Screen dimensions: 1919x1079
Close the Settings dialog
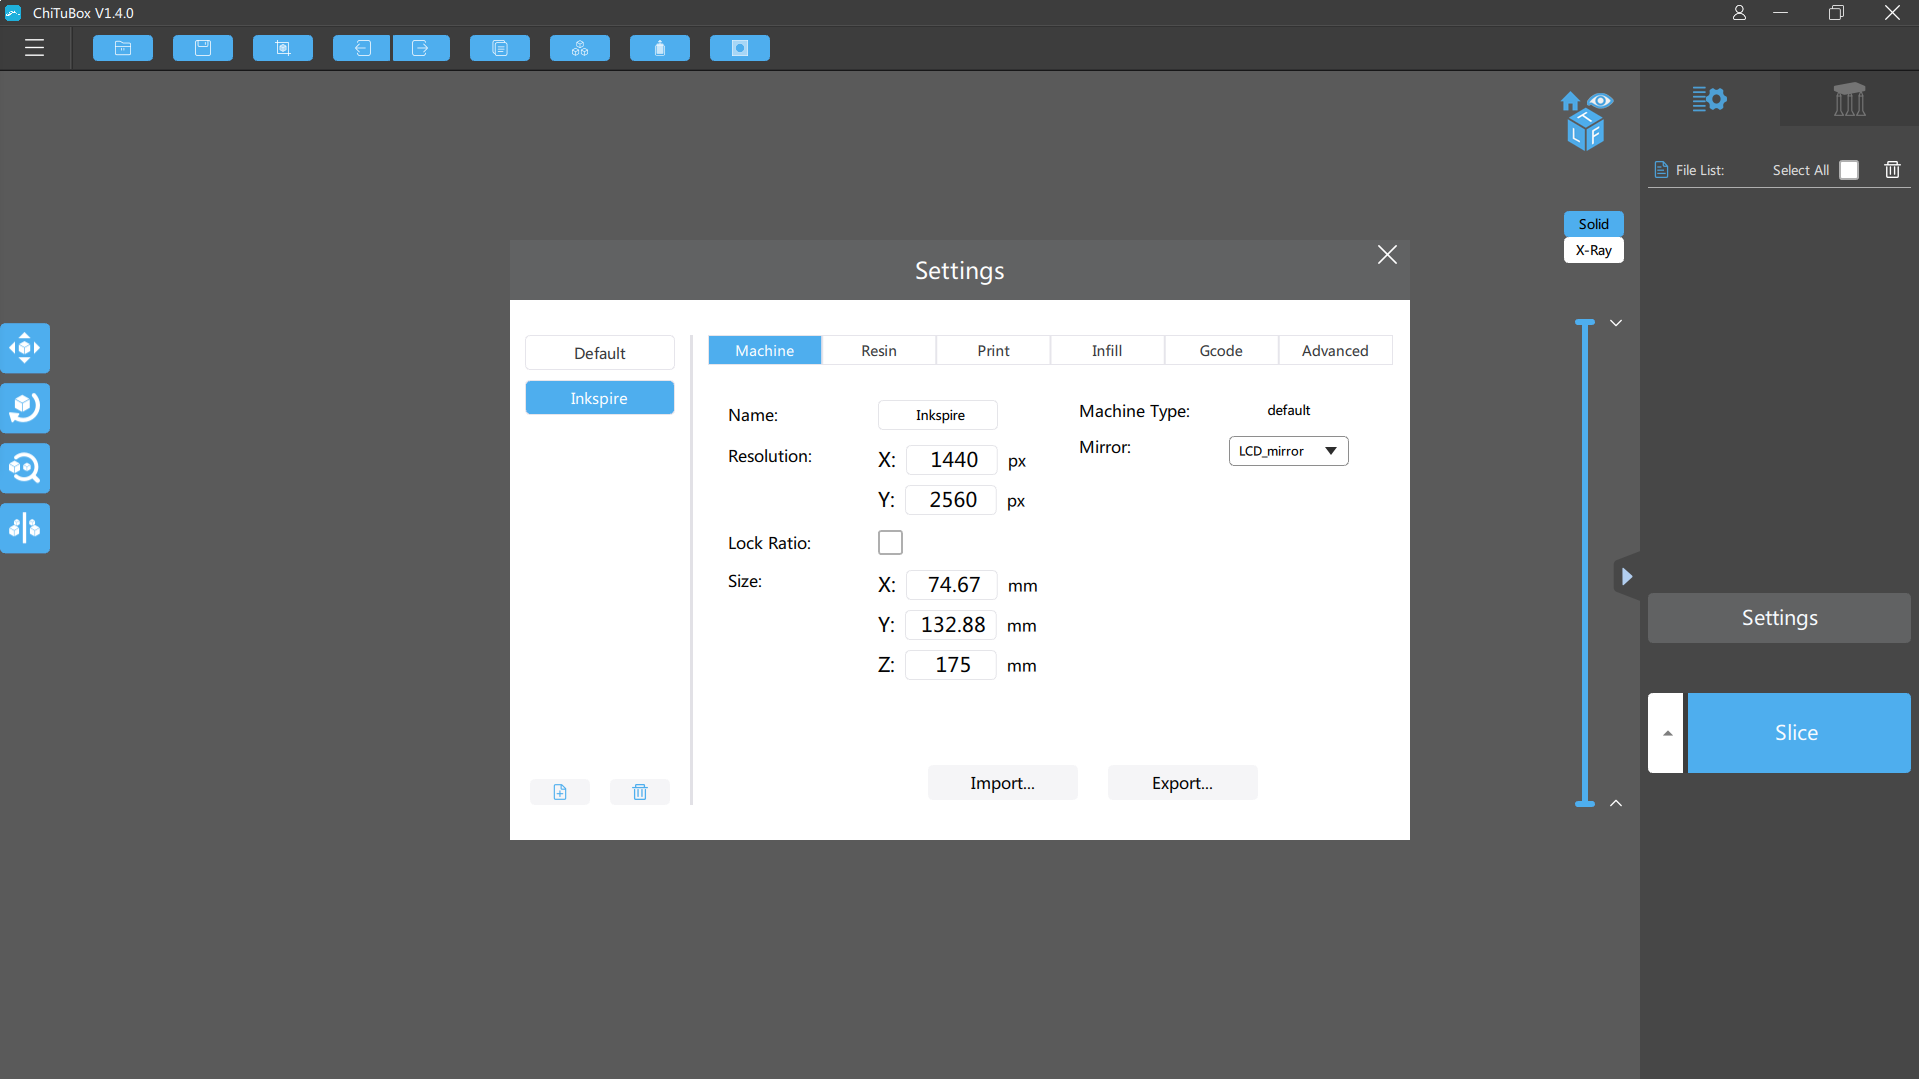click(1387, 255)
